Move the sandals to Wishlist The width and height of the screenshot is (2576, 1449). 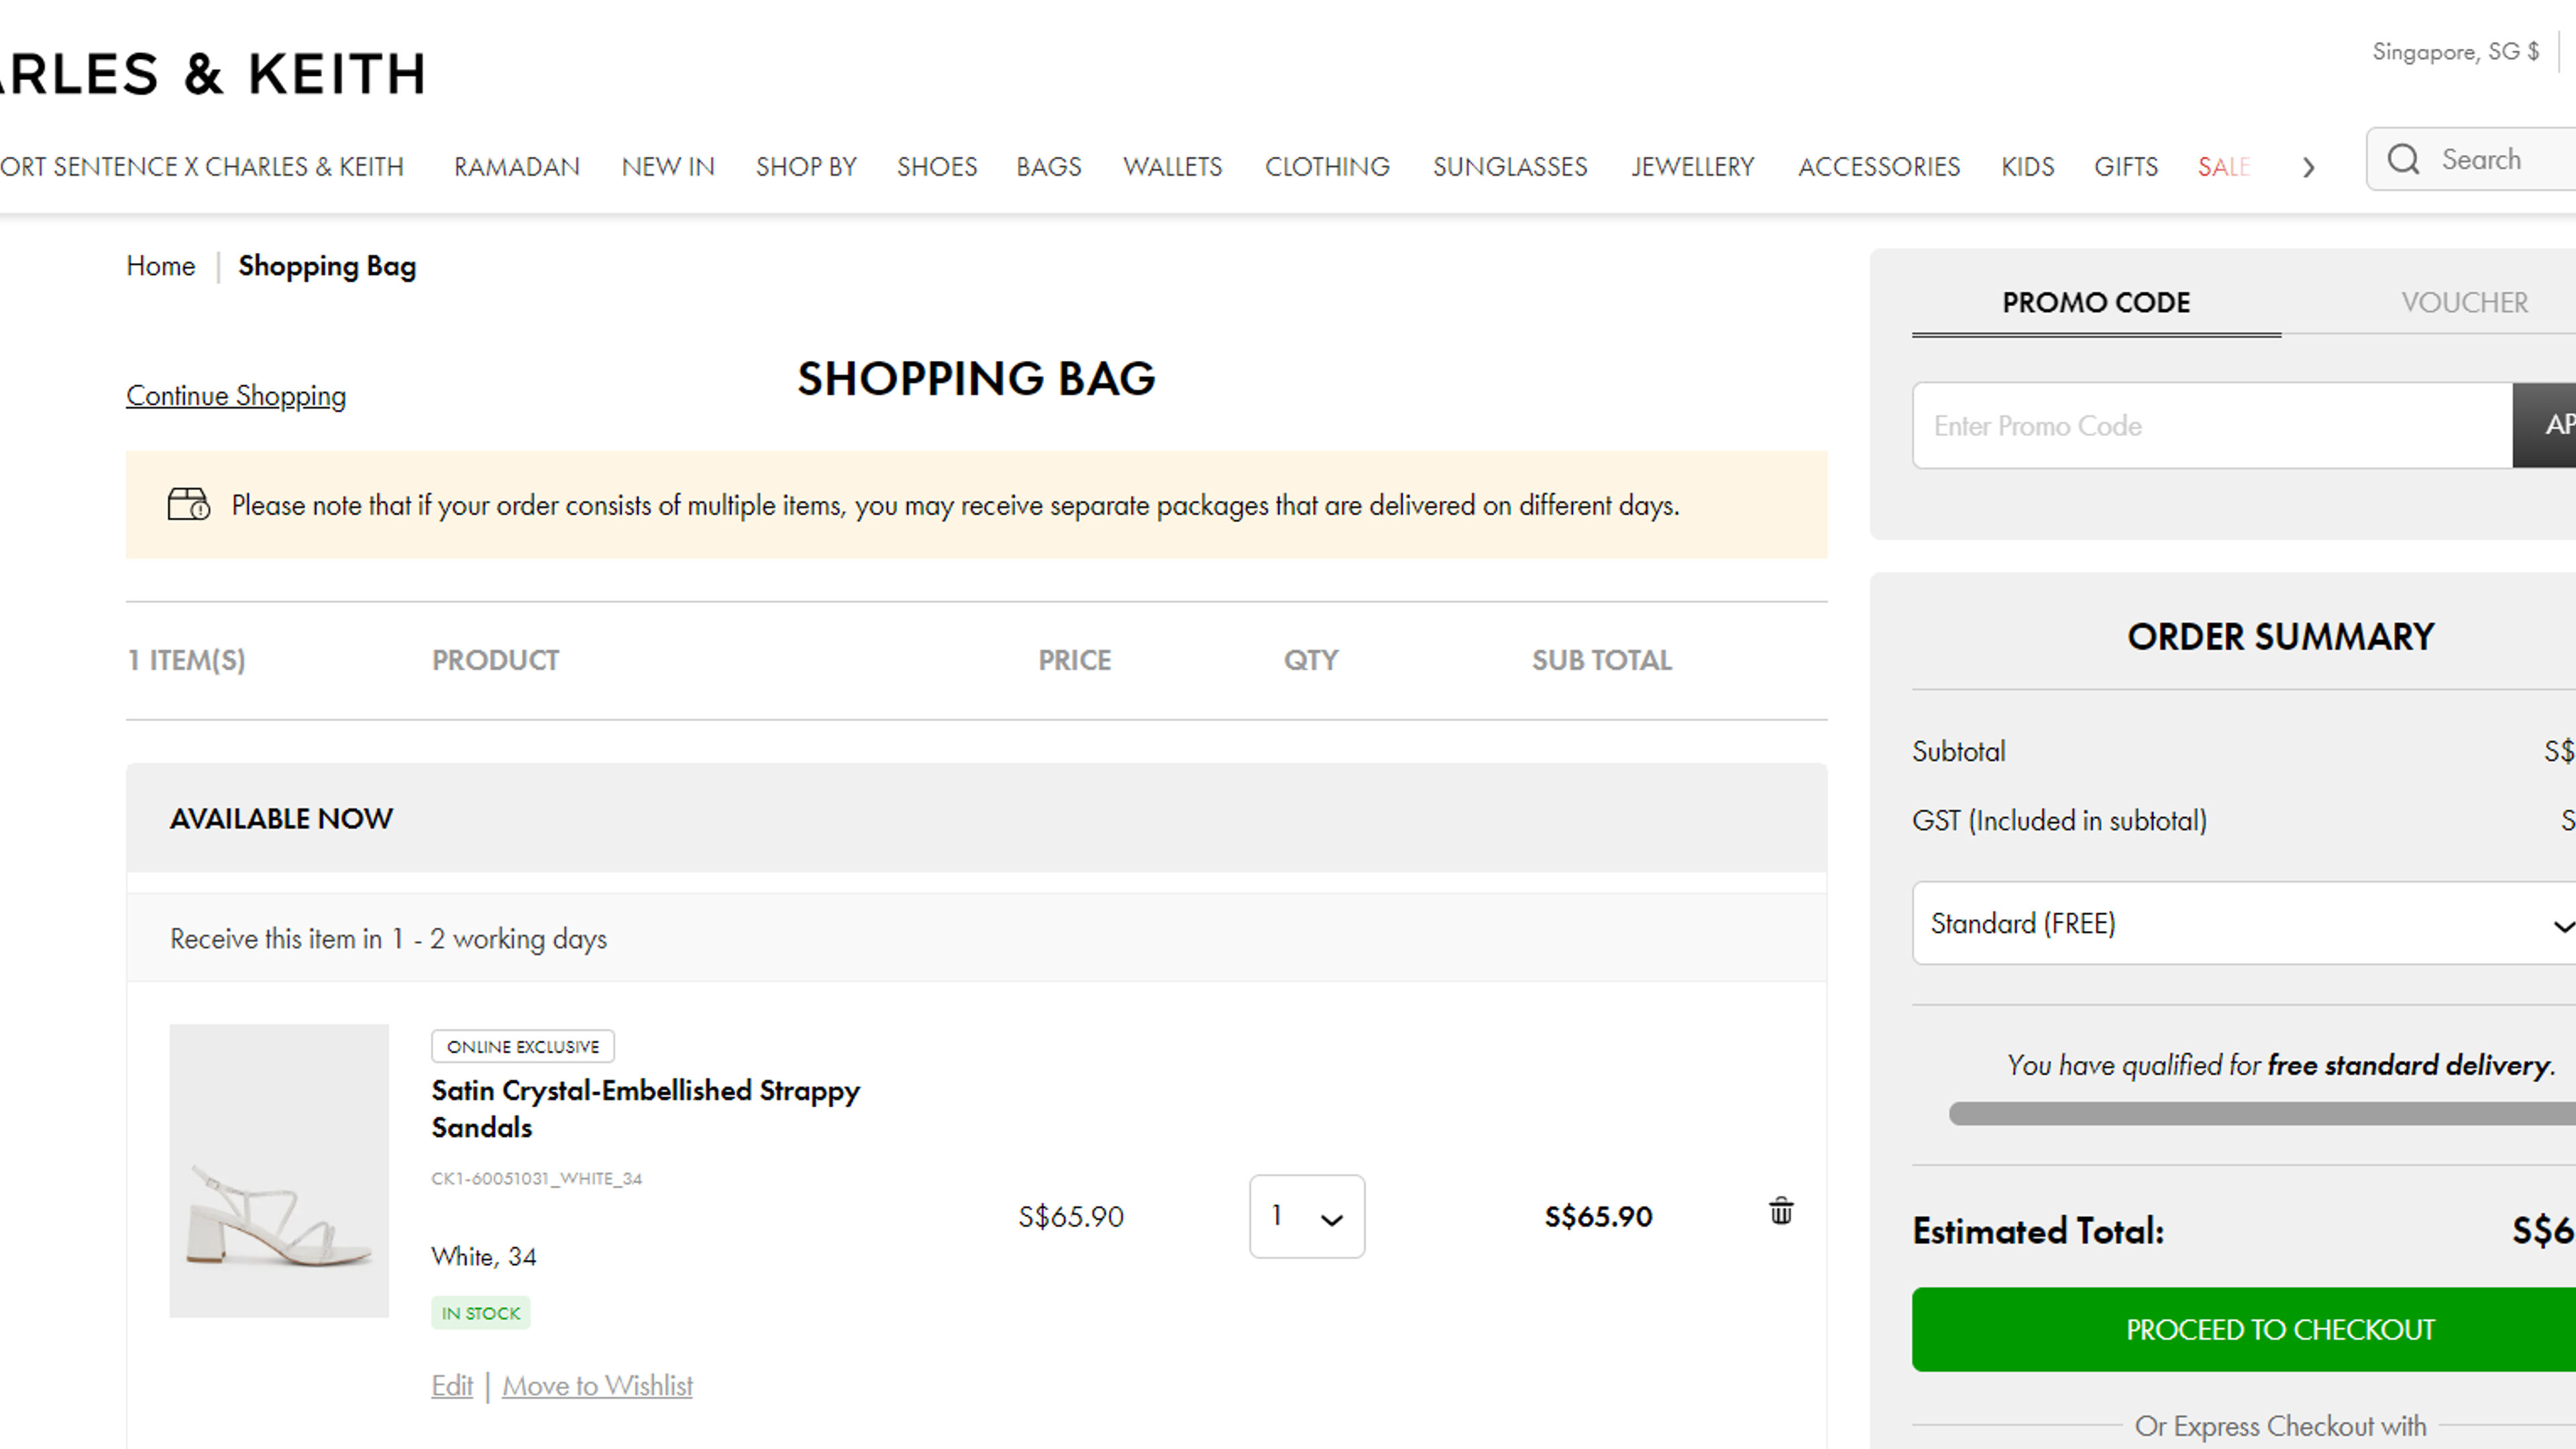[x=597, y=1386]
